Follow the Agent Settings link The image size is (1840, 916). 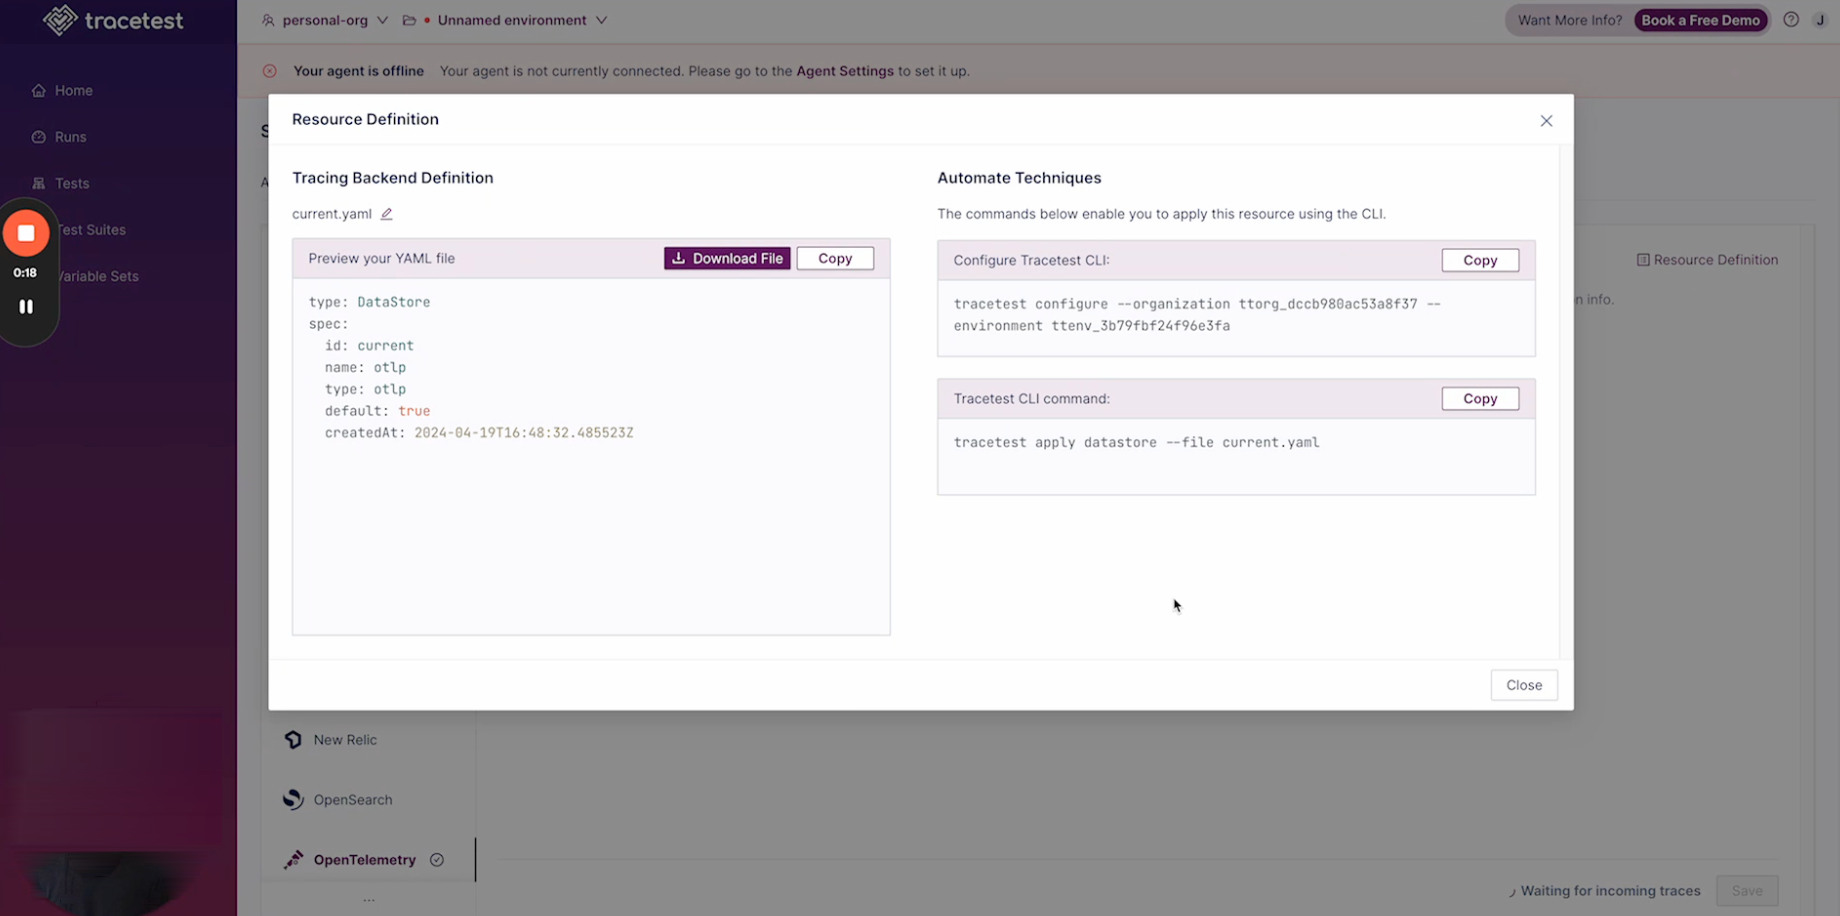[x=845, y=71]
